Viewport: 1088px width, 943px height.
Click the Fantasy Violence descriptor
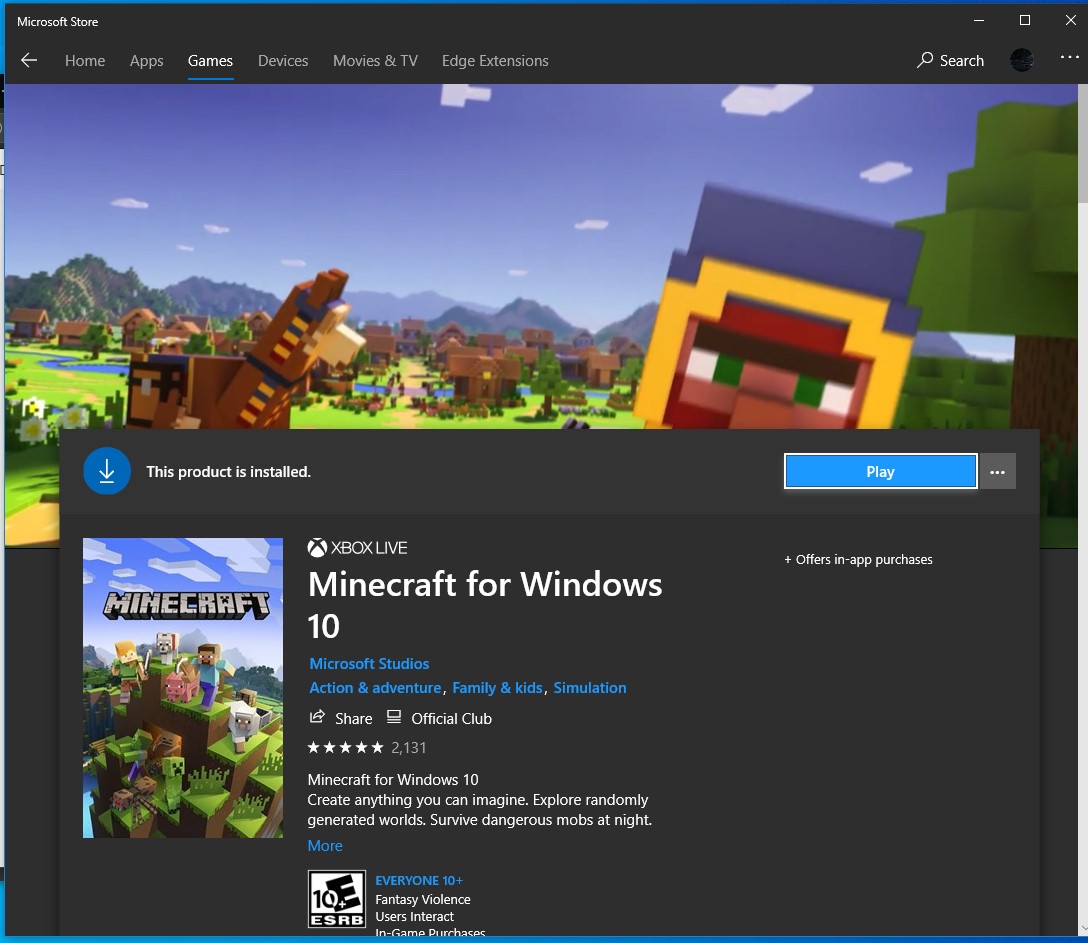[423, 899]
